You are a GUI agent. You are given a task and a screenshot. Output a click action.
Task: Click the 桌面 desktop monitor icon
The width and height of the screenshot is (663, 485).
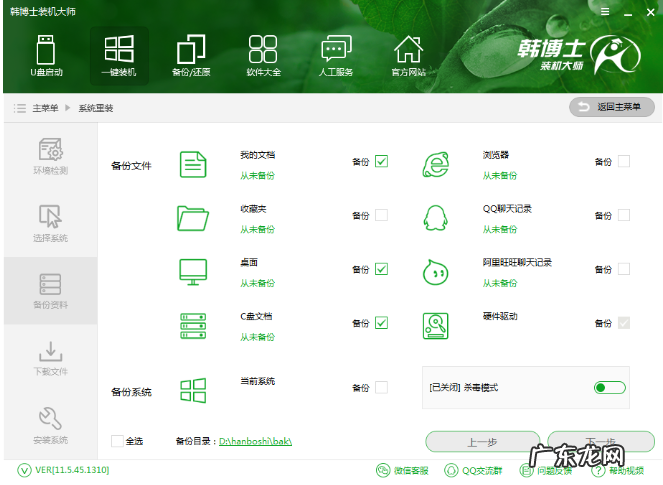point(193,272)
